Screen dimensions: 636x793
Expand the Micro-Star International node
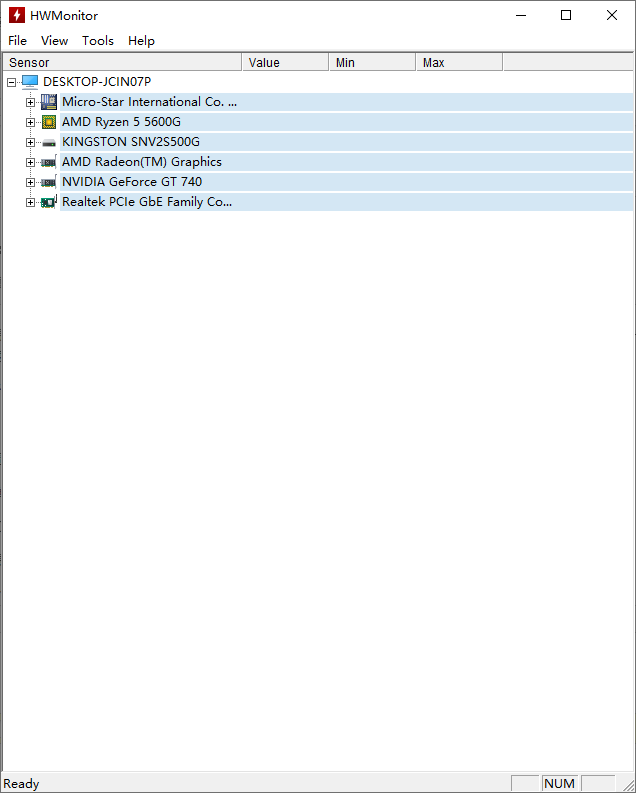[x=30, y=102]
